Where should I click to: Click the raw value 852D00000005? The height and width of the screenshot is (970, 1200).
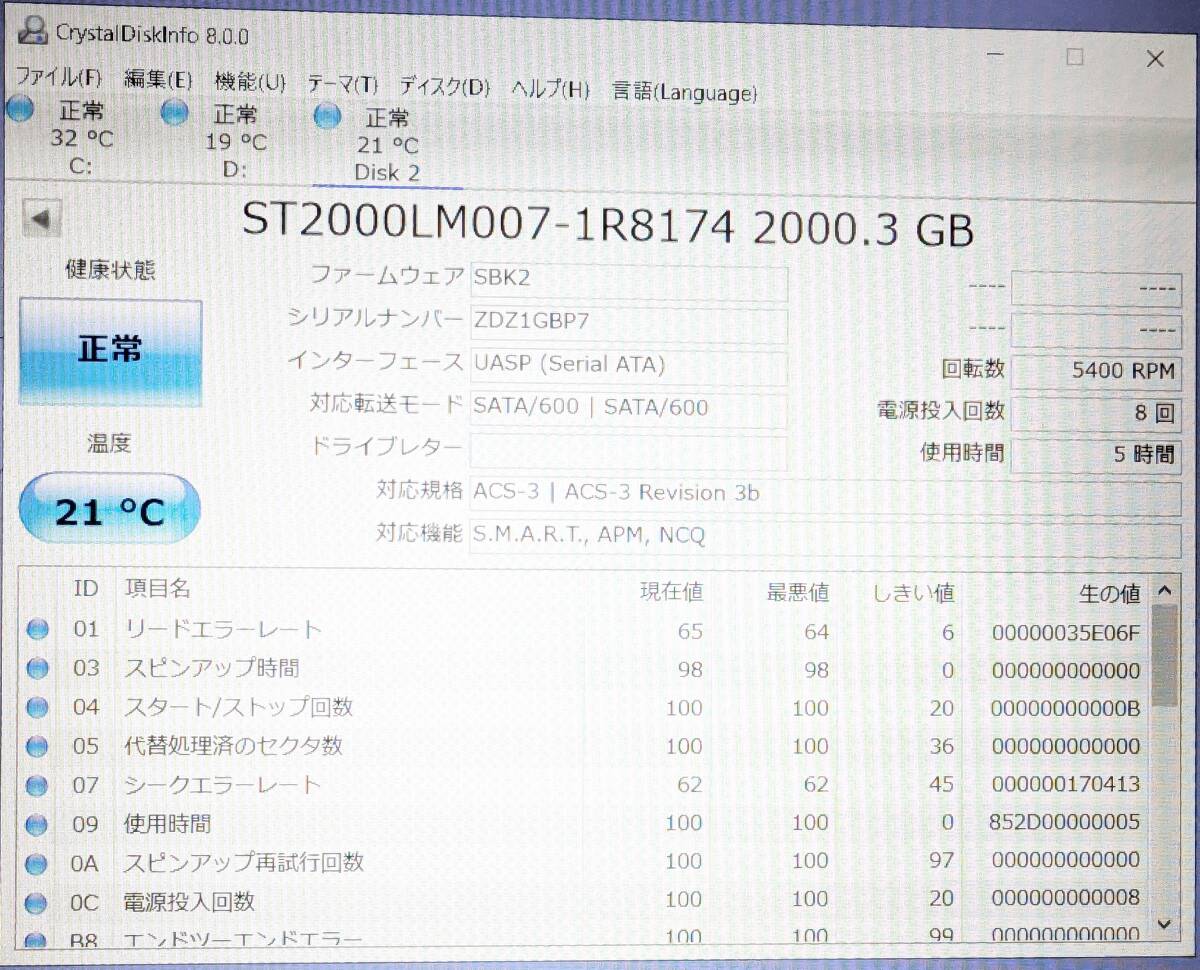tap(1066, 823)
